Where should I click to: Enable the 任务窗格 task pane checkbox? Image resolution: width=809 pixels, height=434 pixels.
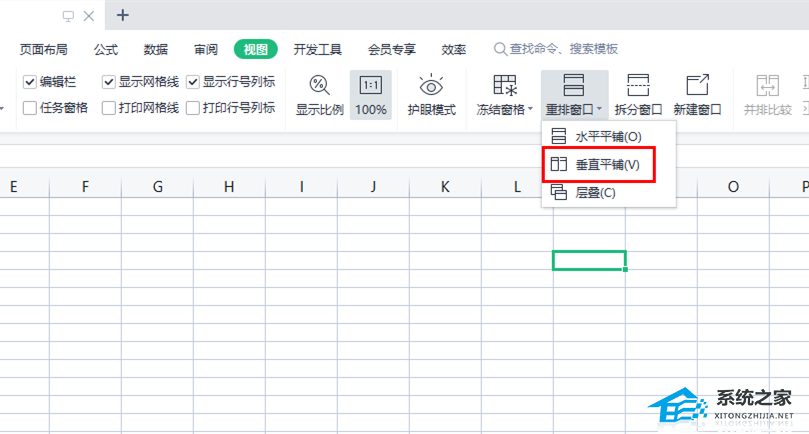30,108
